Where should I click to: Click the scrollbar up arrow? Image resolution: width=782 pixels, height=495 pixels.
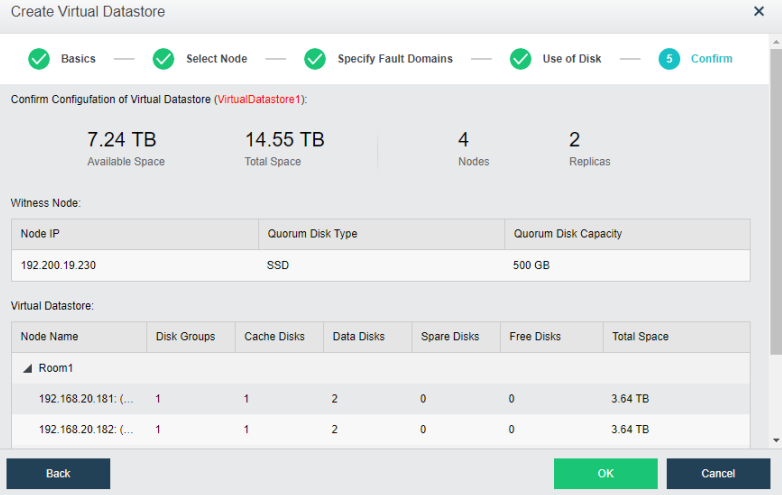[776, 41]
